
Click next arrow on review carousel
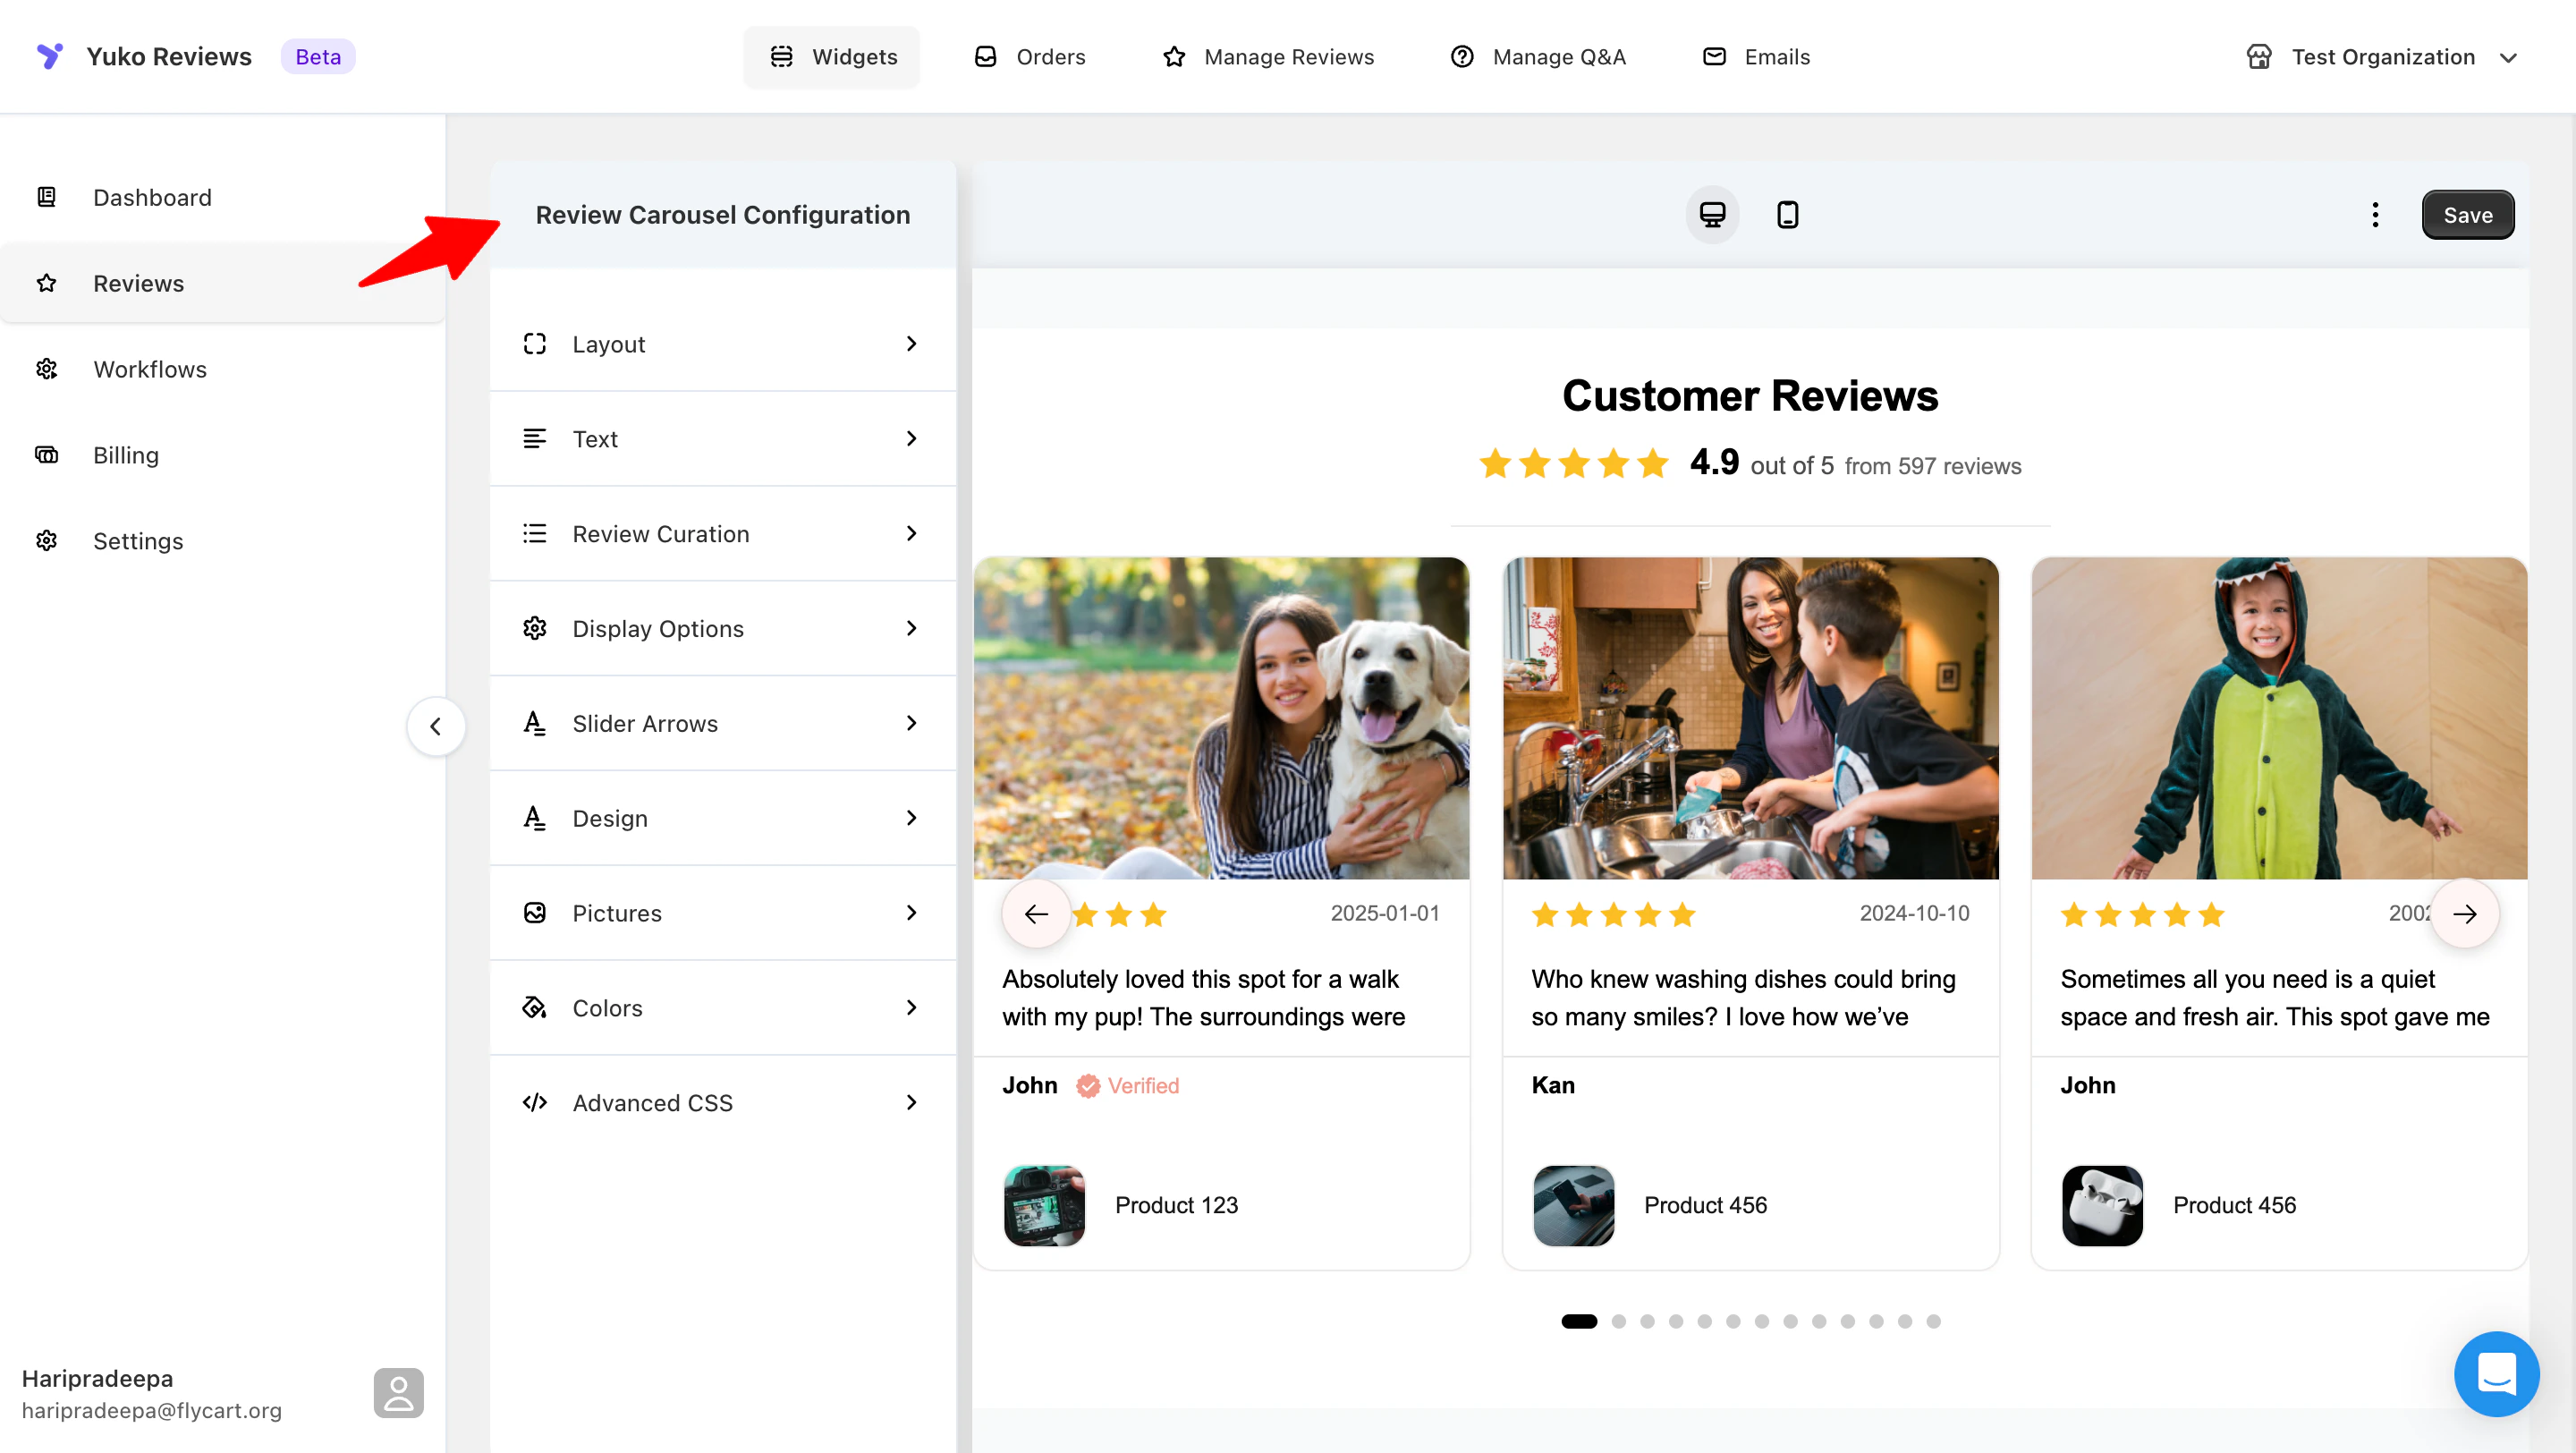click(2464, 913)
